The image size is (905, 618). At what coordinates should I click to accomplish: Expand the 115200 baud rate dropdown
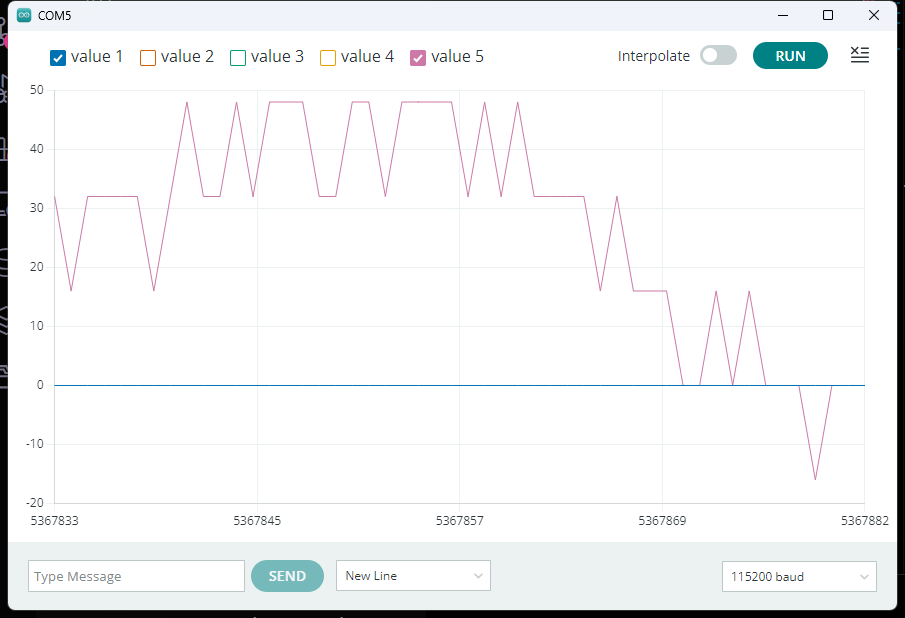(x=799, y=576)
